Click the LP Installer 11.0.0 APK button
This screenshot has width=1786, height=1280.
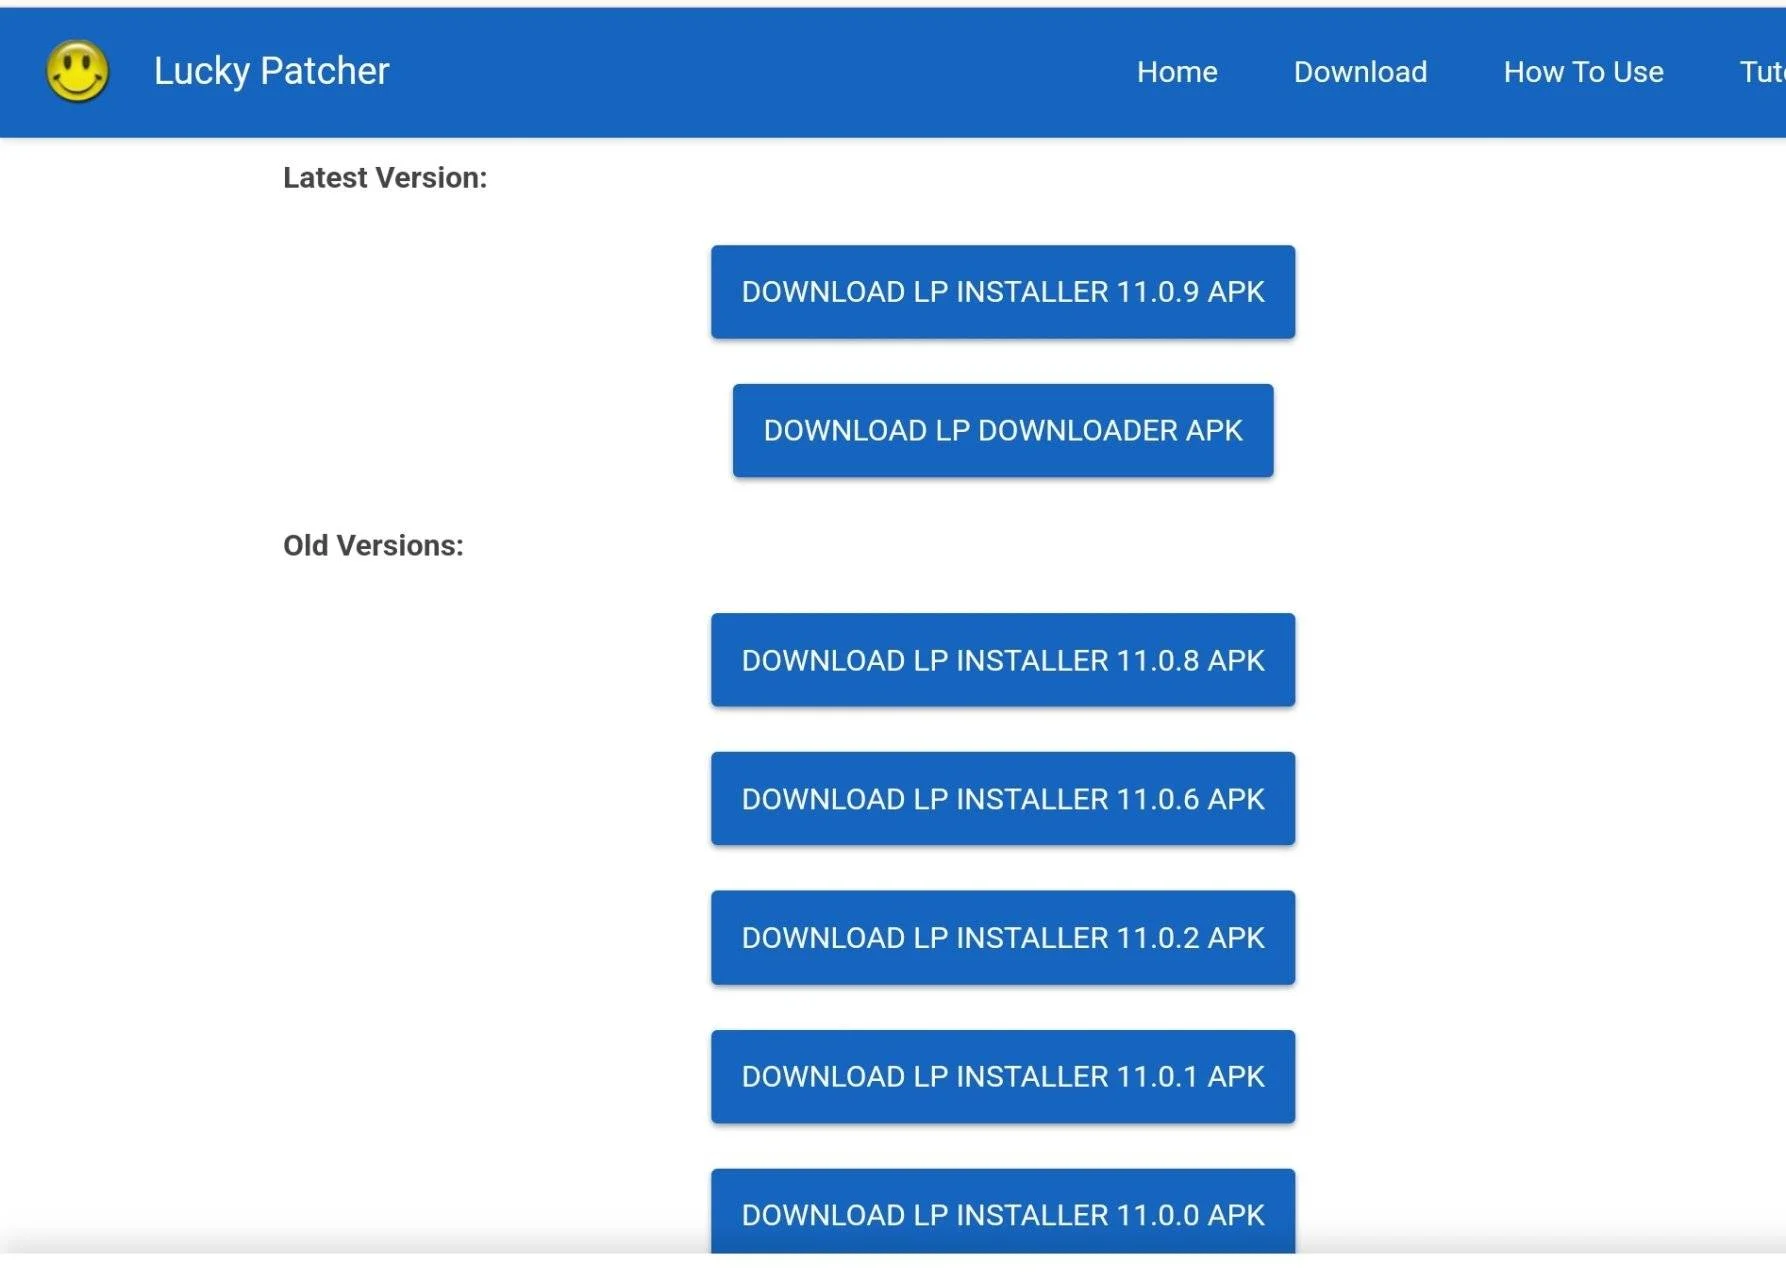pyautogui.click(x=1003, y=1212)
